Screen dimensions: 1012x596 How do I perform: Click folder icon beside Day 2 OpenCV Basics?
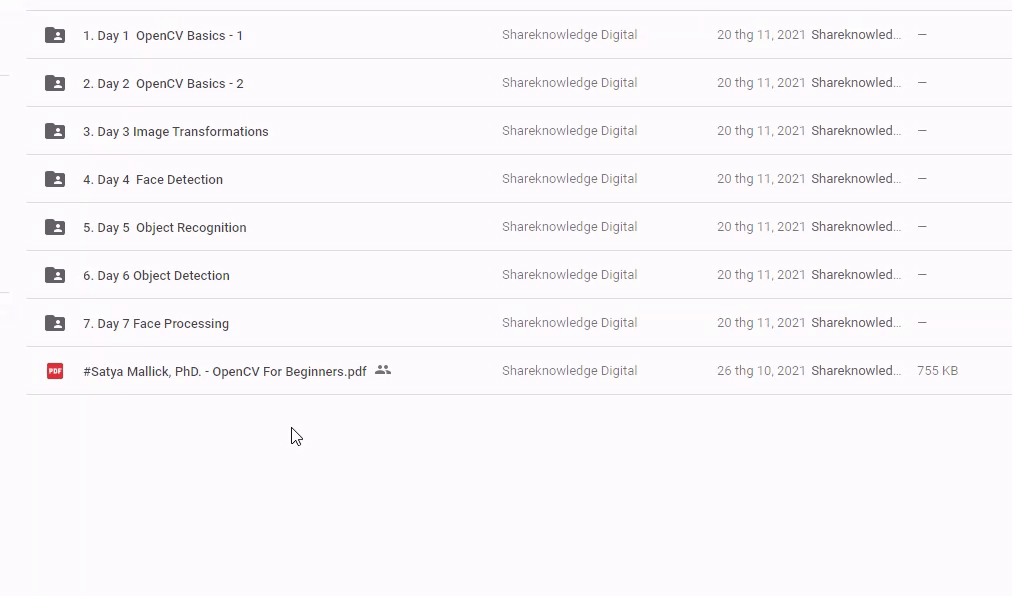55,83
